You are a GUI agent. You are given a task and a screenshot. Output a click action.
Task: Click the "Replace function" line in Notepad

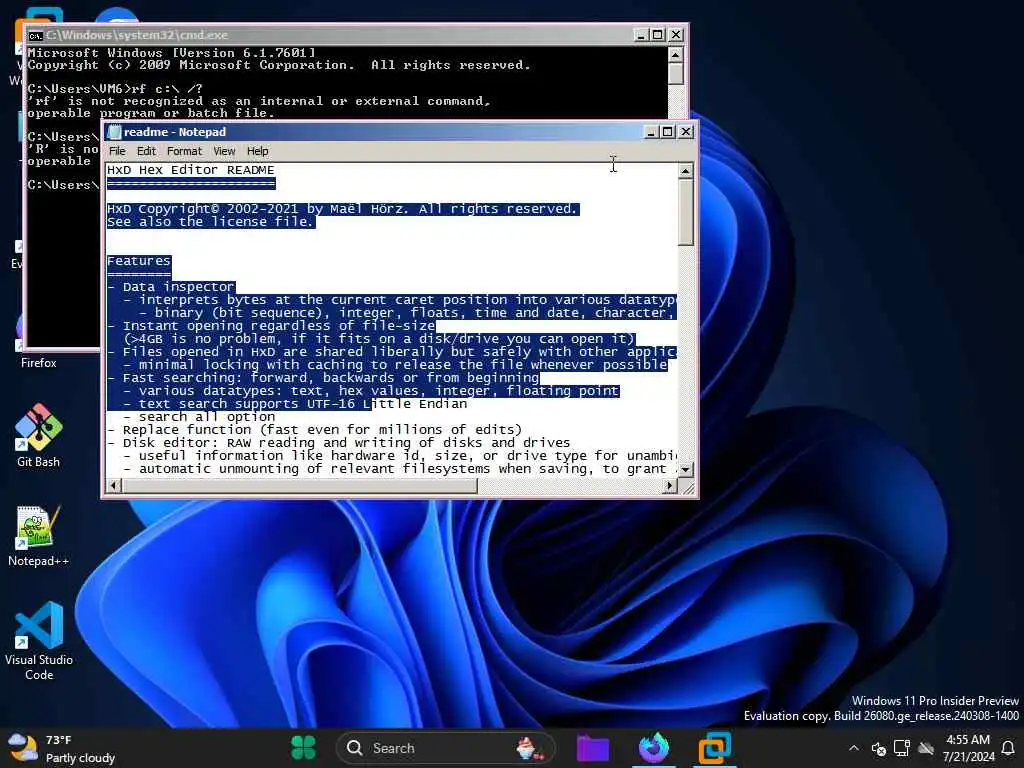point(315,430)
